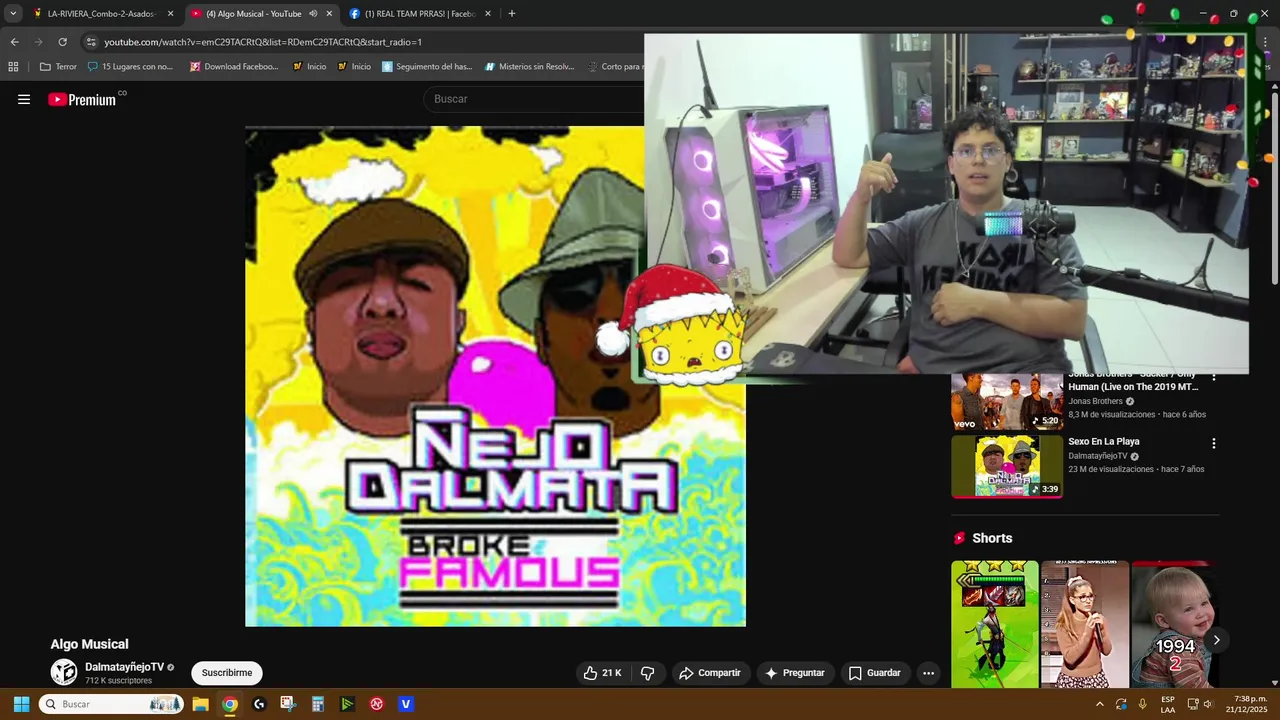
Task: Click the Shorts section logo icon
Action: click(x=960, y=538)
